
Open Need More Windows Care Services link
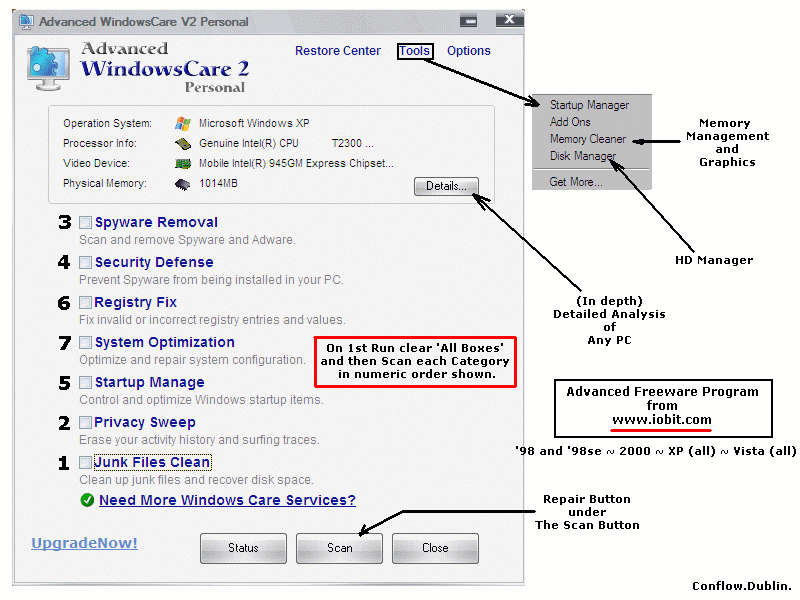pyautogui.click(x=228, y=500)
